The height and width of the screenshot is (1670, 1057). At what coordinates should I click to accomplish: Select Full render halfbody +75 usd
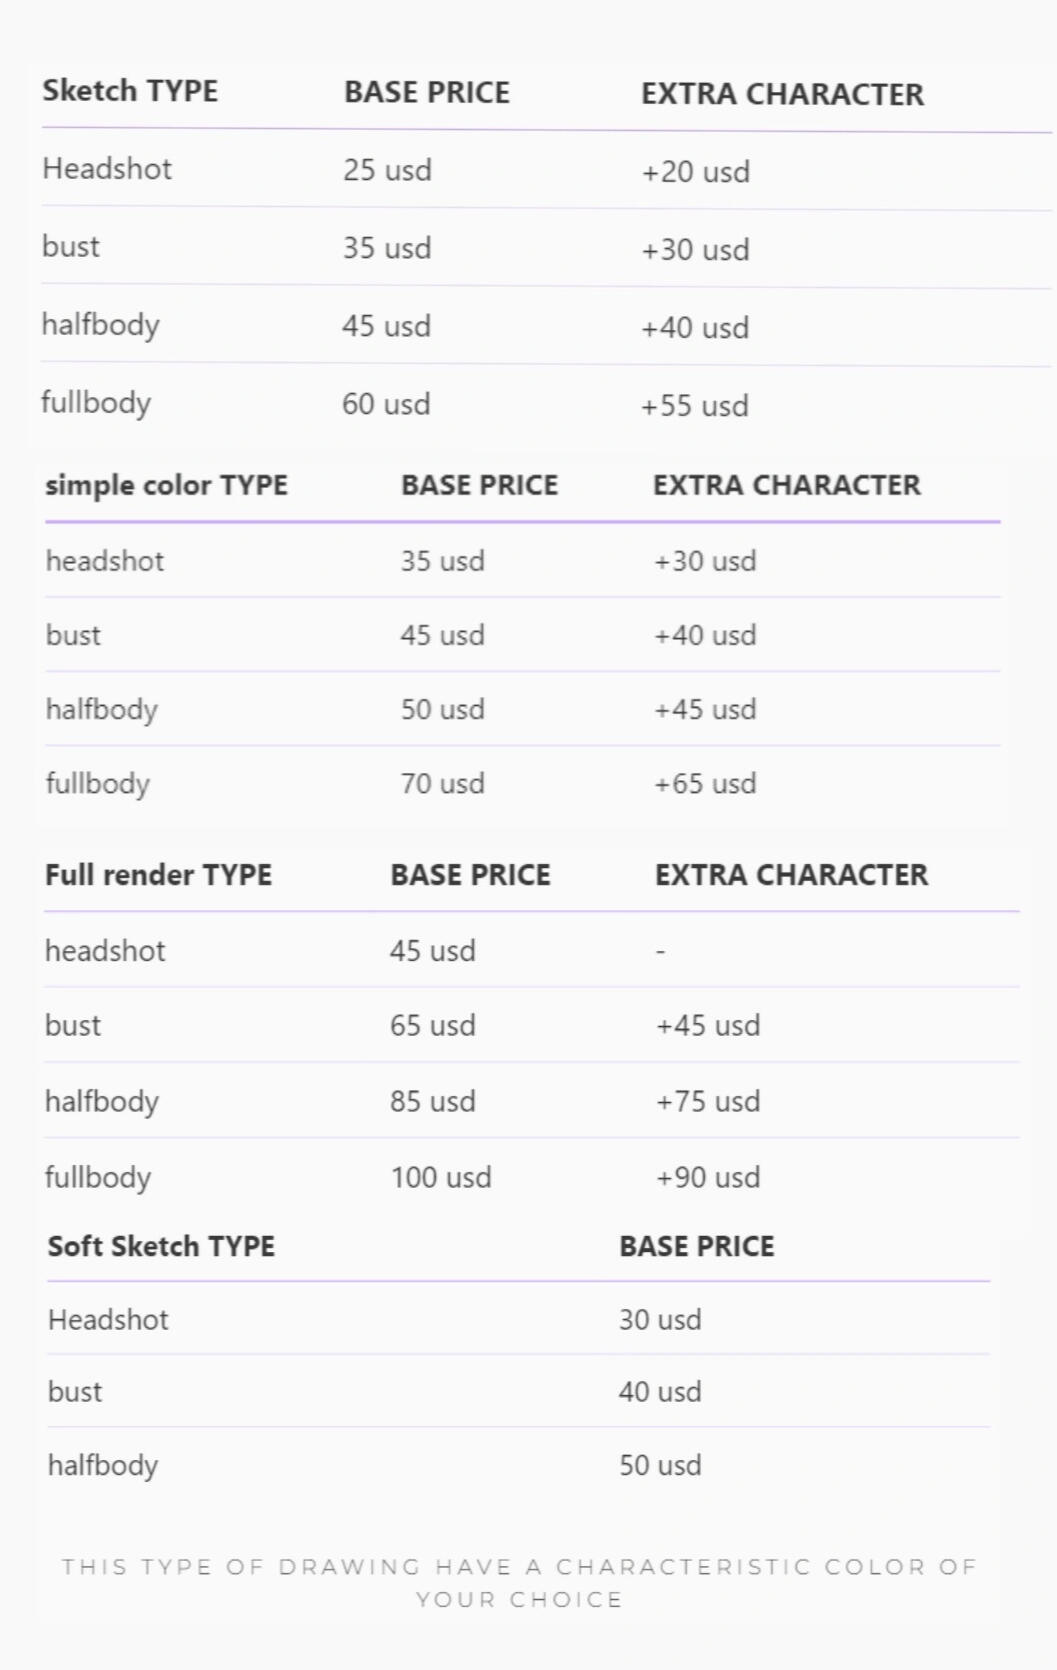[708, 1101]
